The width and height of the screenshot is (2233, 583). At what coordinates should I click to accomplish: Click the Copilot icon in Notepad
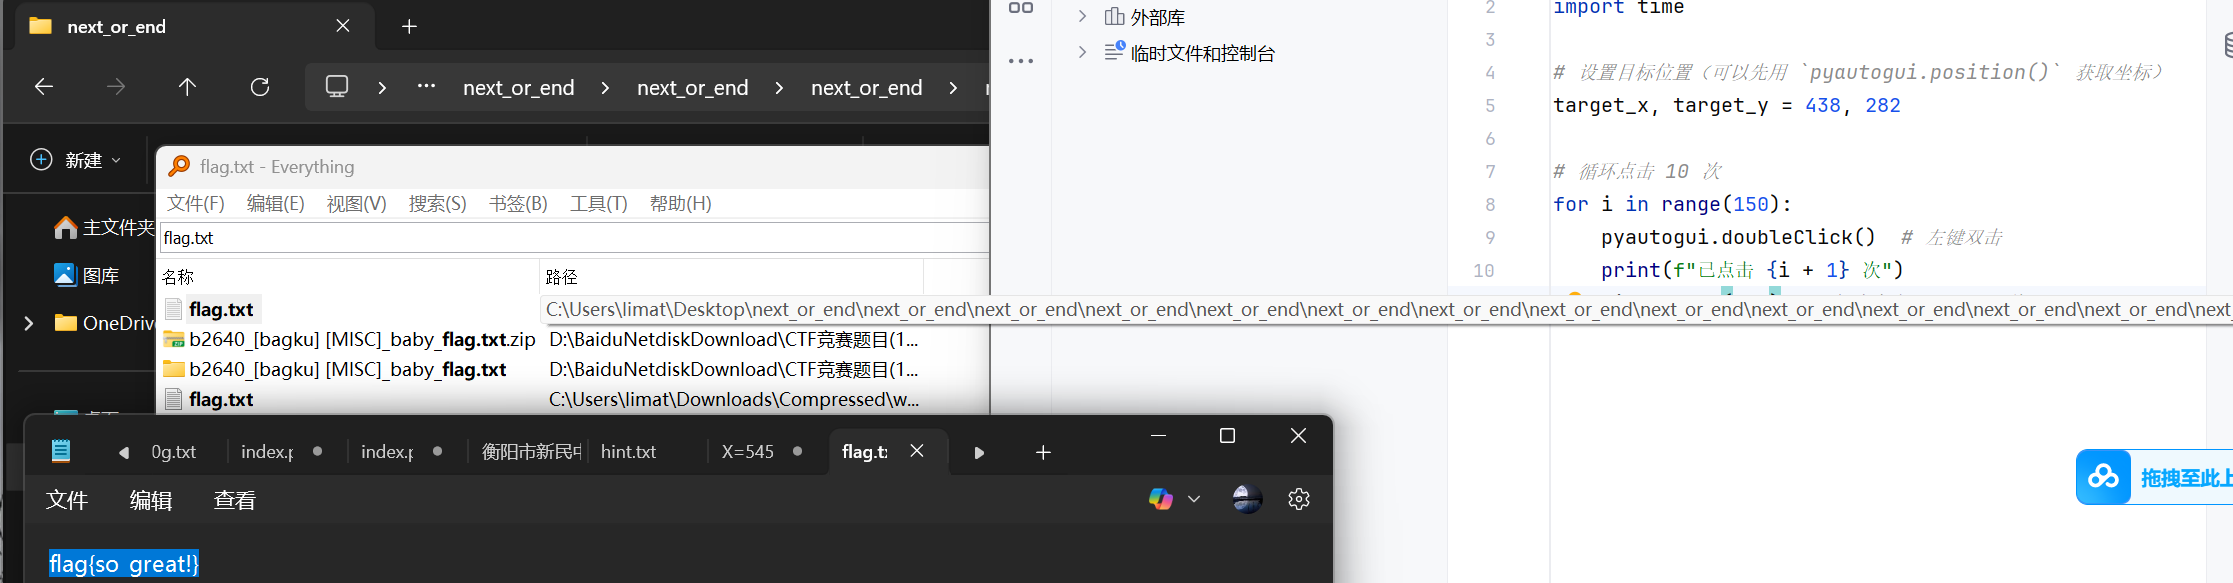(1161, 499)
